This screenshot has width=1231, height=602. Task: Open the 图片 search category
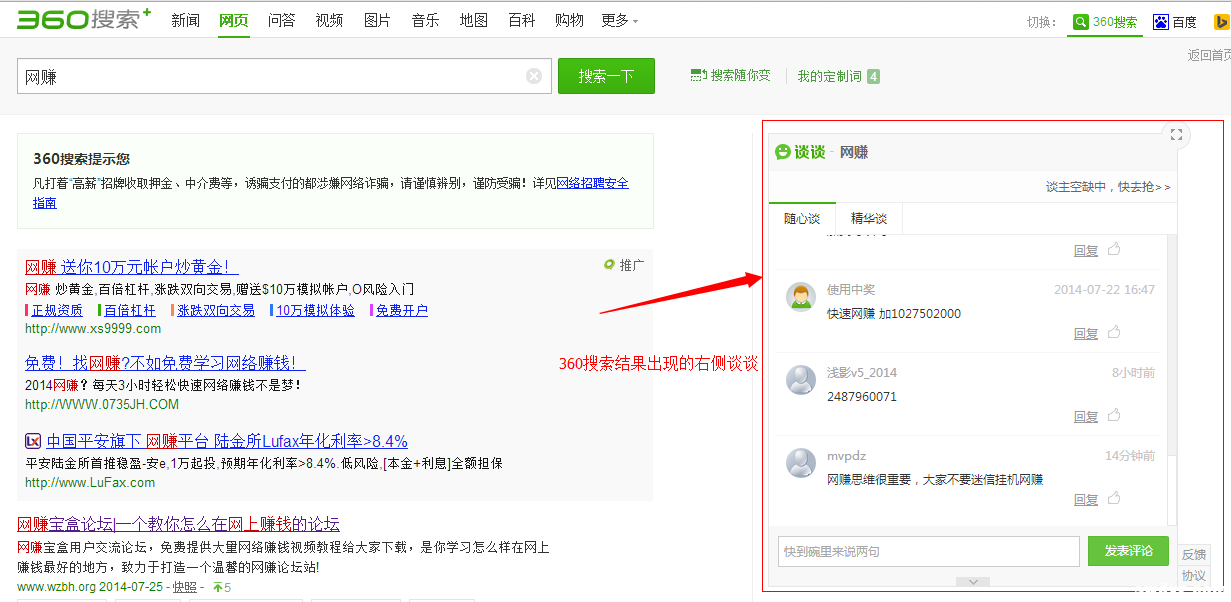[x=377, y=20]
